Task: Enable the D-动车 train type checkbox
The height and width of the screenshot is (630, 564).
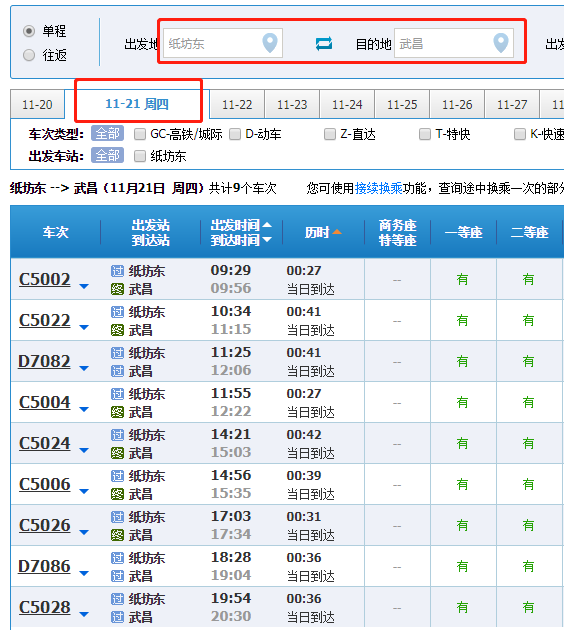Action: pyautogui.click(x=235, y=134)
